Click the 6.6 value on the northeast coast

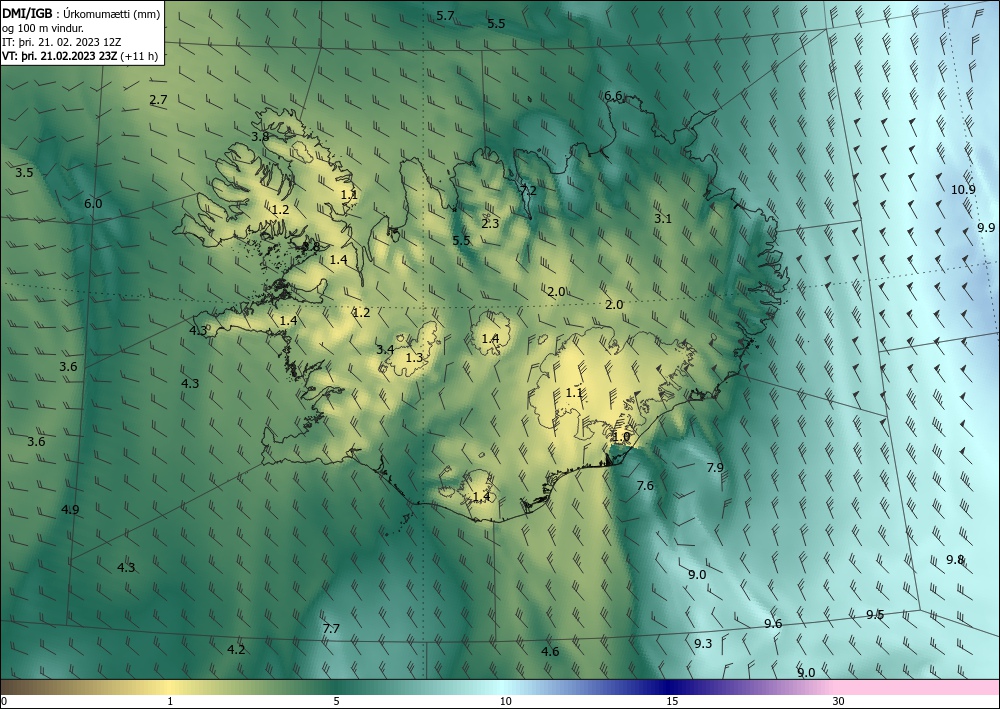613,96
